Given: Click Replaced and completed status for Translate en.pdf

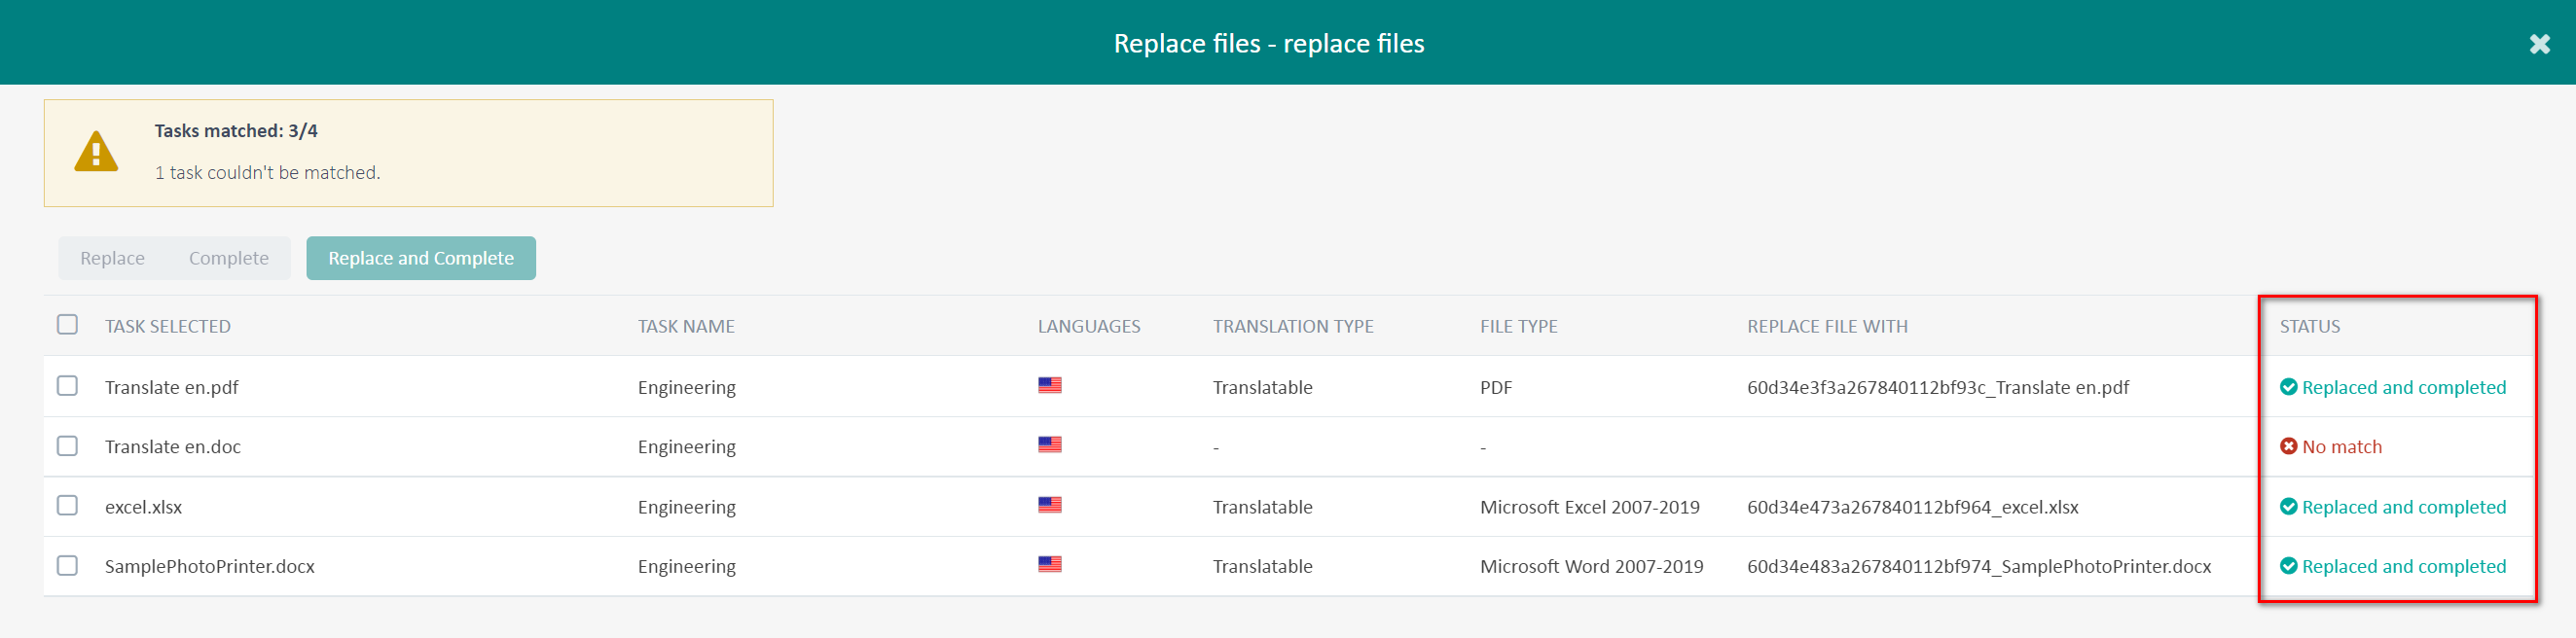Looking at the screenshot, I should (2404, 388).
